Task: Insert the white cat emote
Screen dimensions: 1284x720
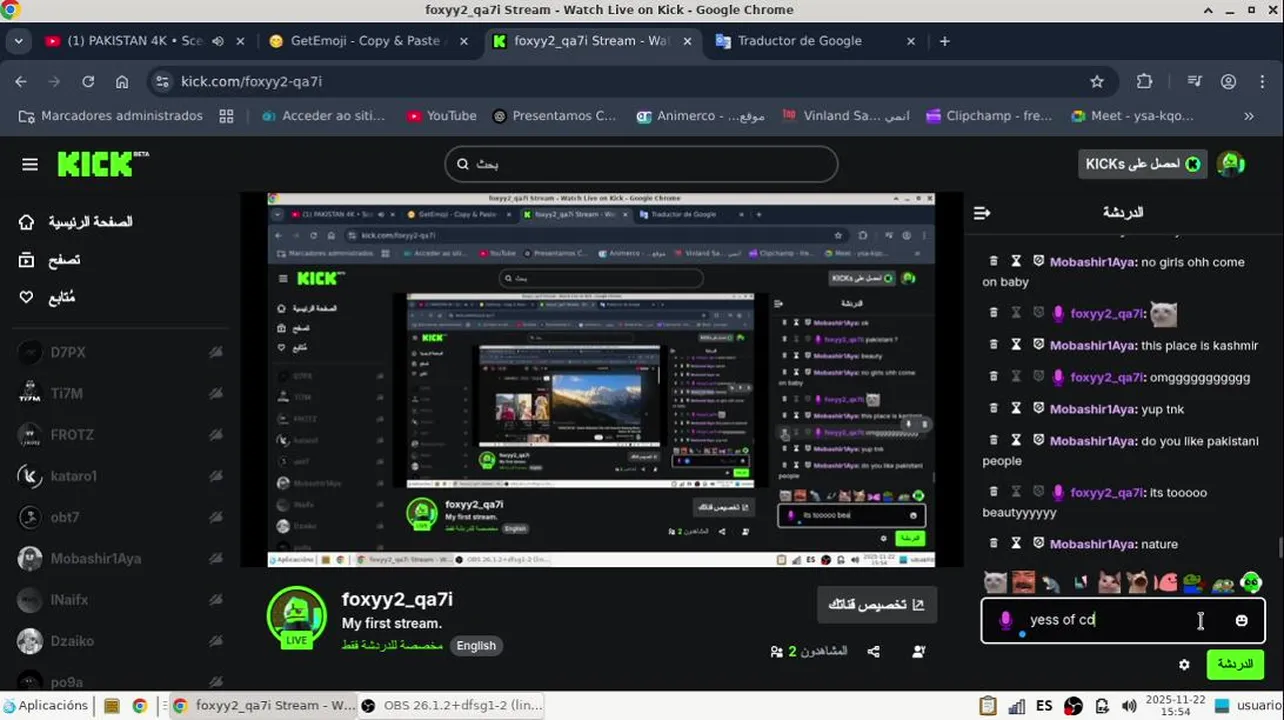Action: tap(995, 581)
